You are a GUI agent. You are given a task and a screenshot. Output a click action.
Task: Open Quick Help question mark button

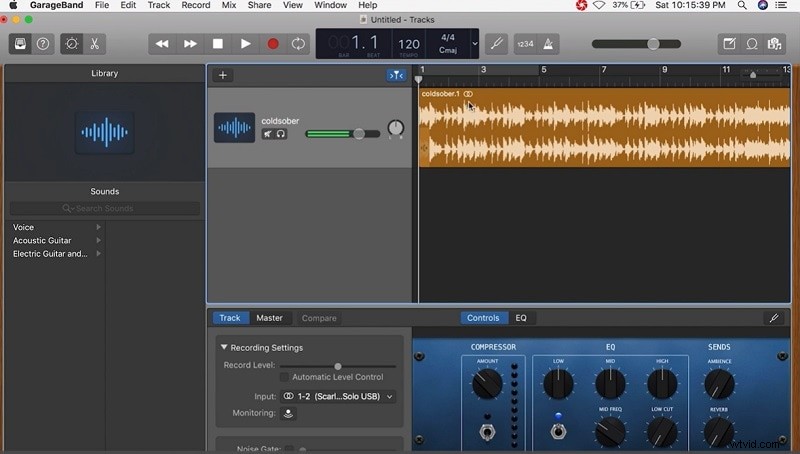(43, 44)
